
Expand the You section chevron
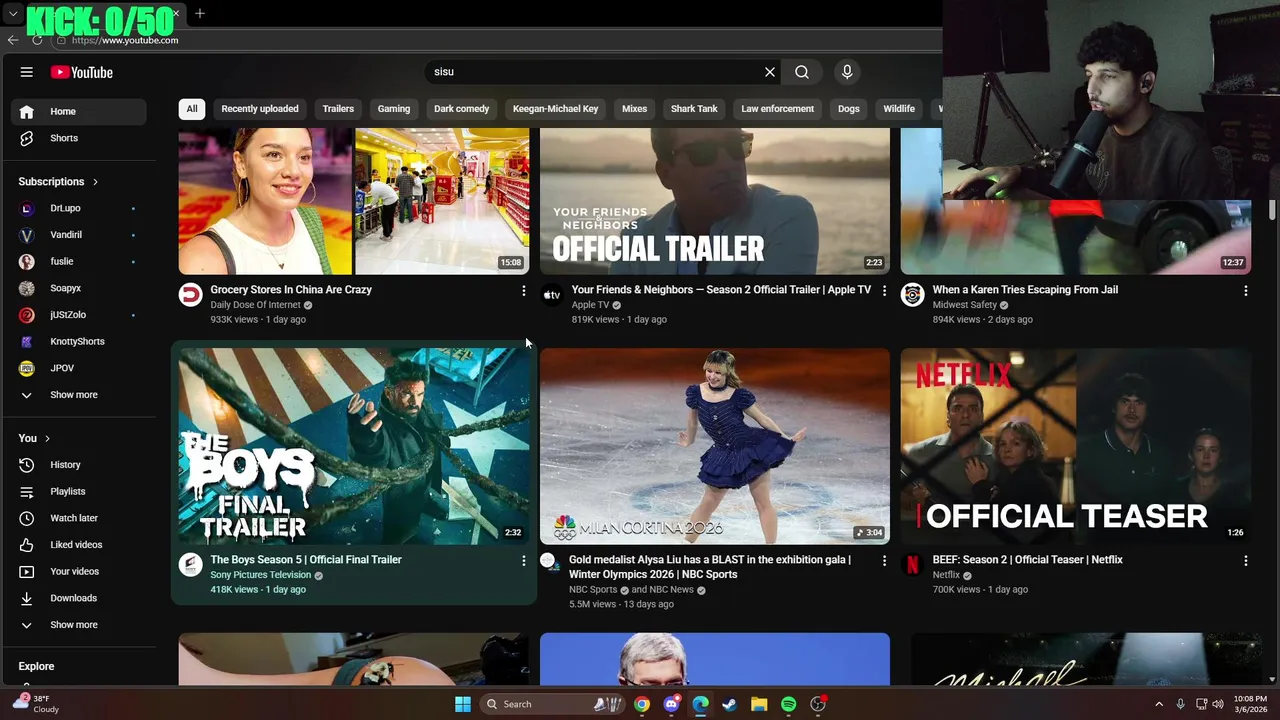click(x=46, y=438)
